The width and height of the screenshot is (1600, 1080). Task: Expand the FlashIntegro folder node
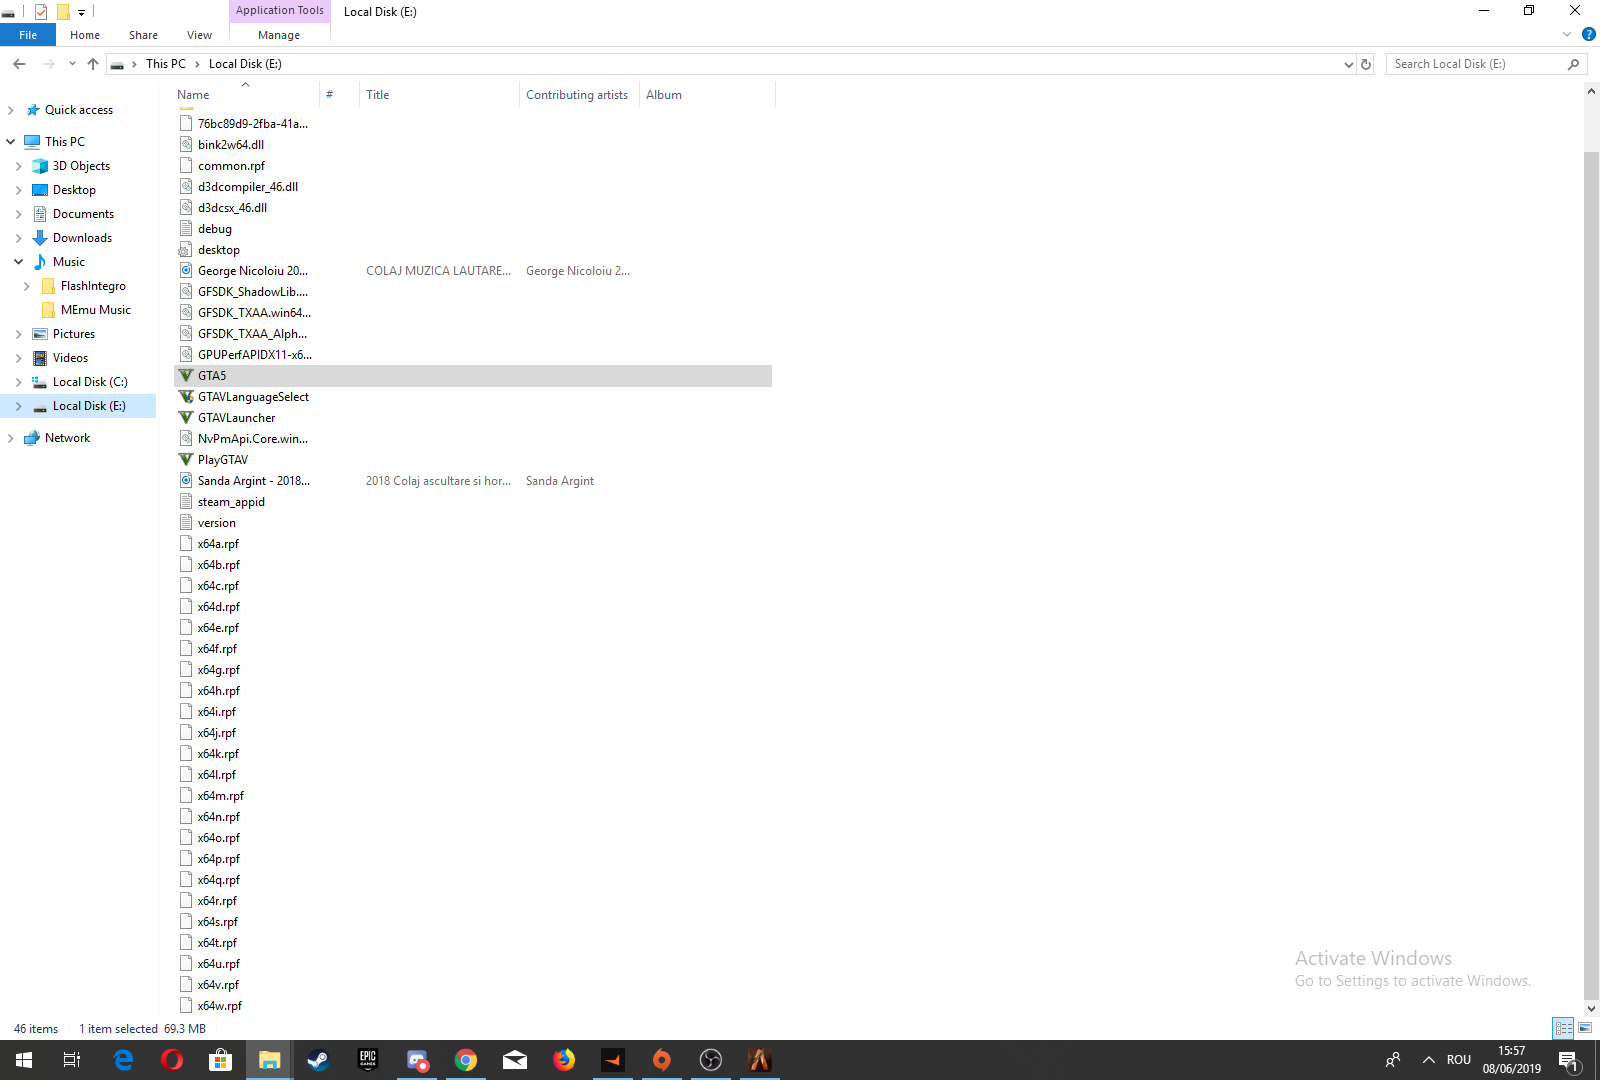(x=27, y=286)
